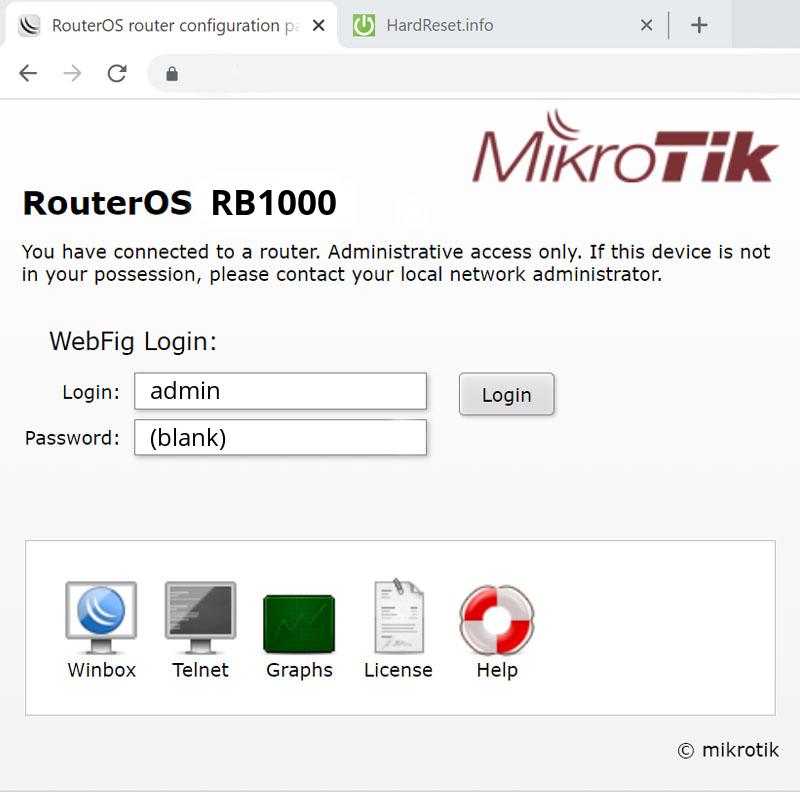Screen dimensions: 800x797
Task: Click the Login button
Action: pos(507,394)
